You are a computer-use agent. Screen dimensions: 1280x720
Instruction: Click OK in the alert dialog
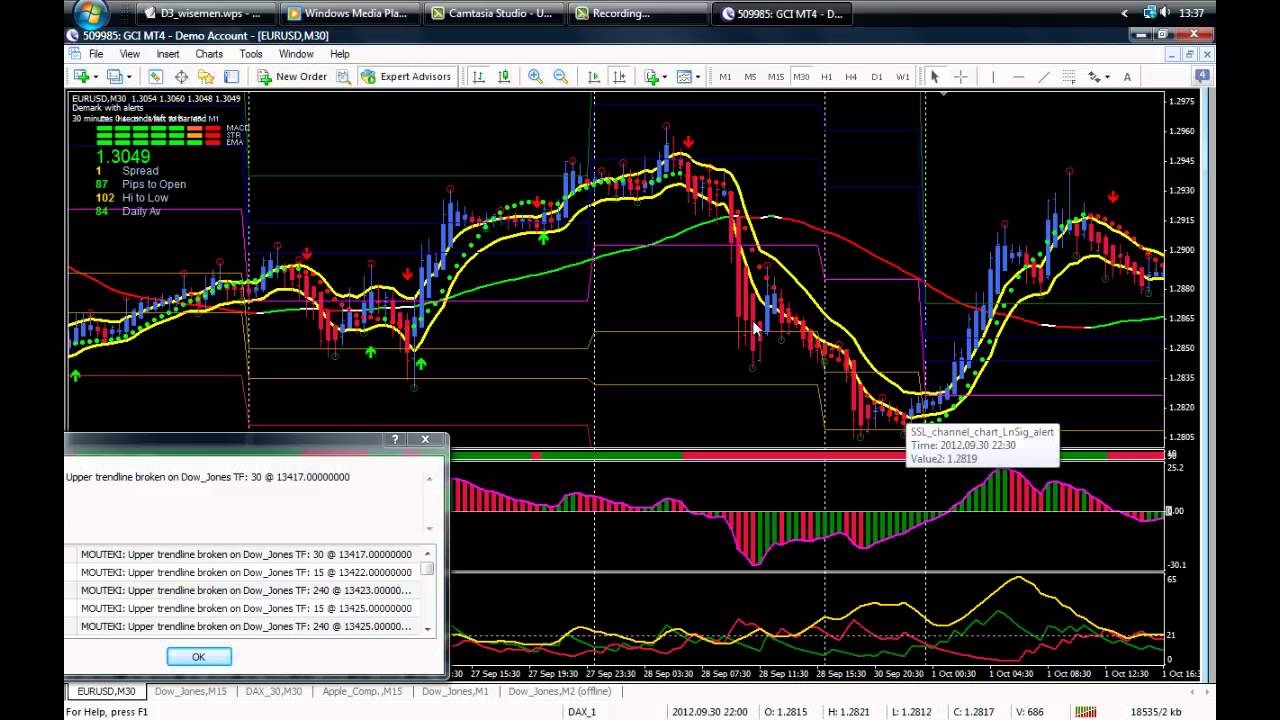point(199,657)
